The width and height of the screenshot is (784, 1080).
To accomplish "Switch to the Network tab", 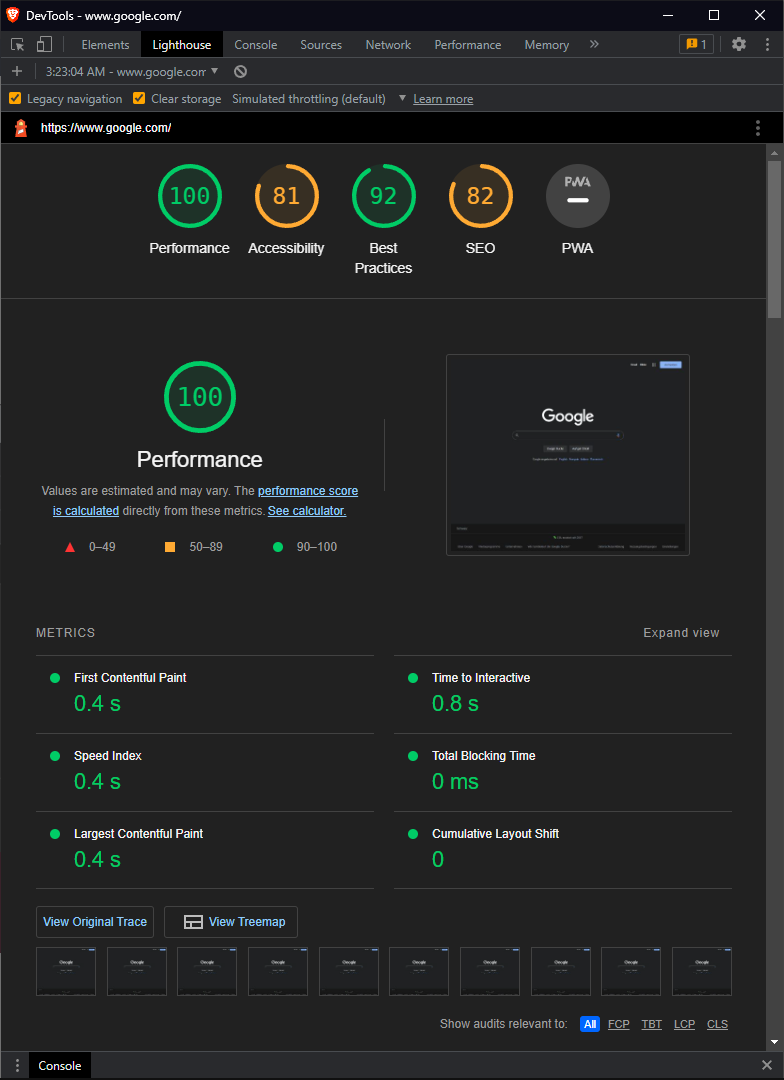I will (x=388, y=45).
